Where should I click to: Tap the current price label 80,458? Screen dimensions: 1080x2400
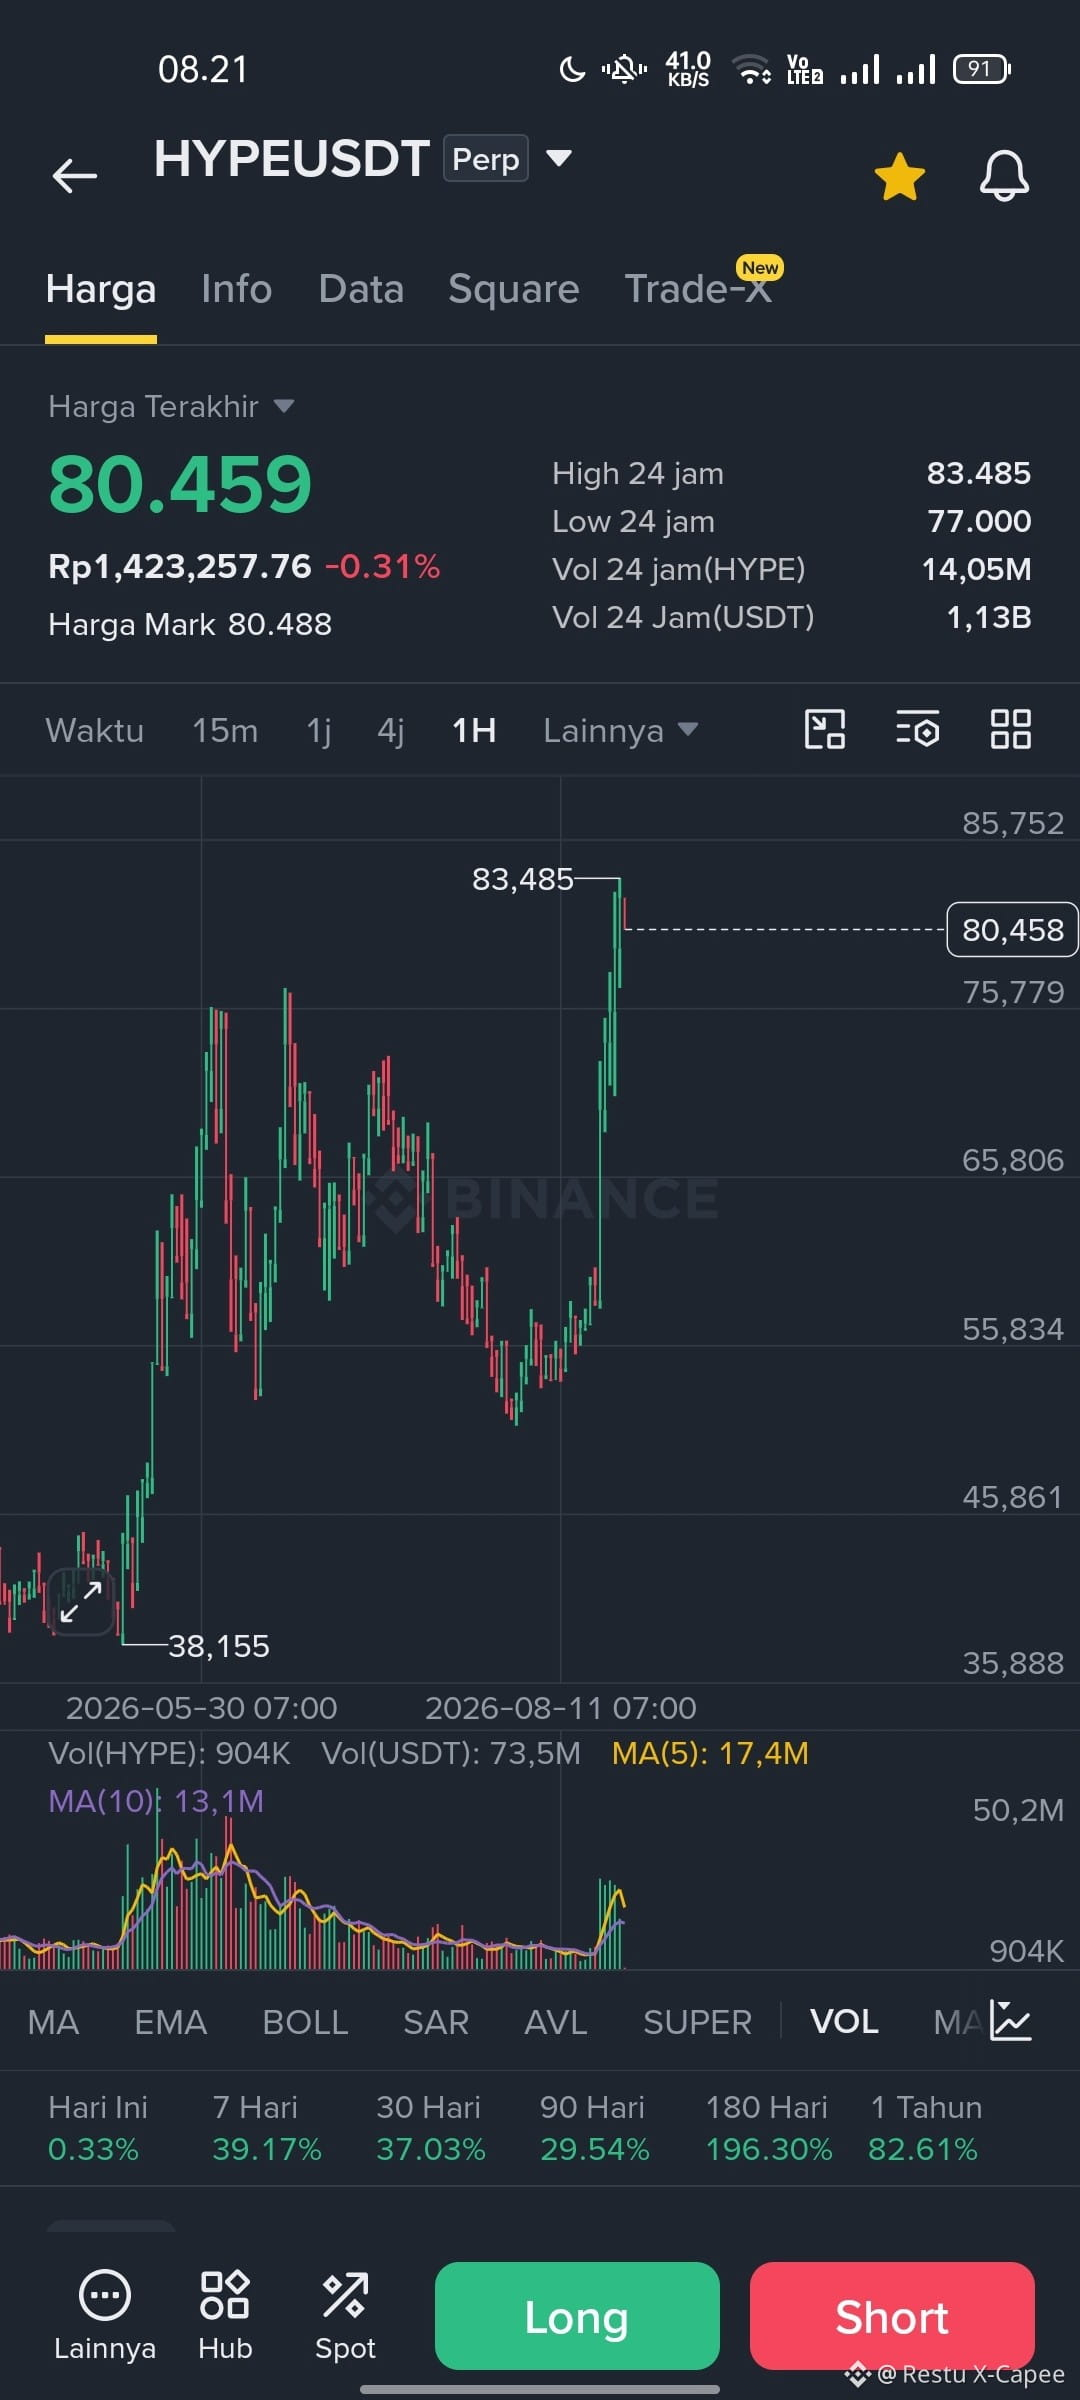coord(1012,930)
